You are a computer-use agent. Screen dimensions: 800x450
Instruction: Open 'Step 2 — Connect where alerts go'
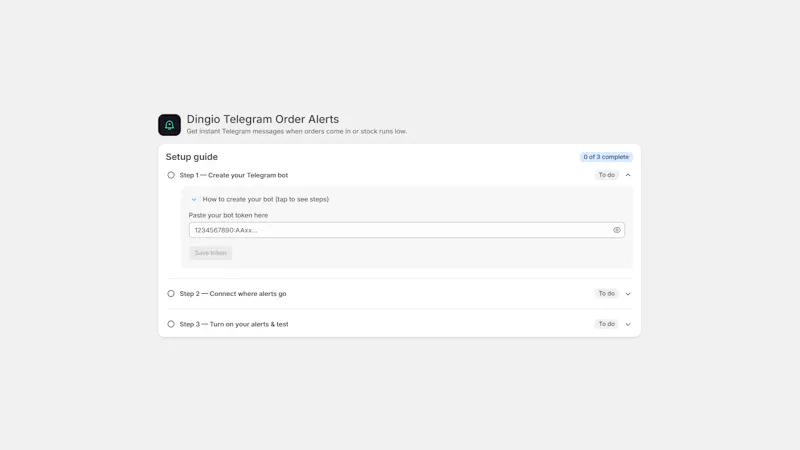[233, 293]
